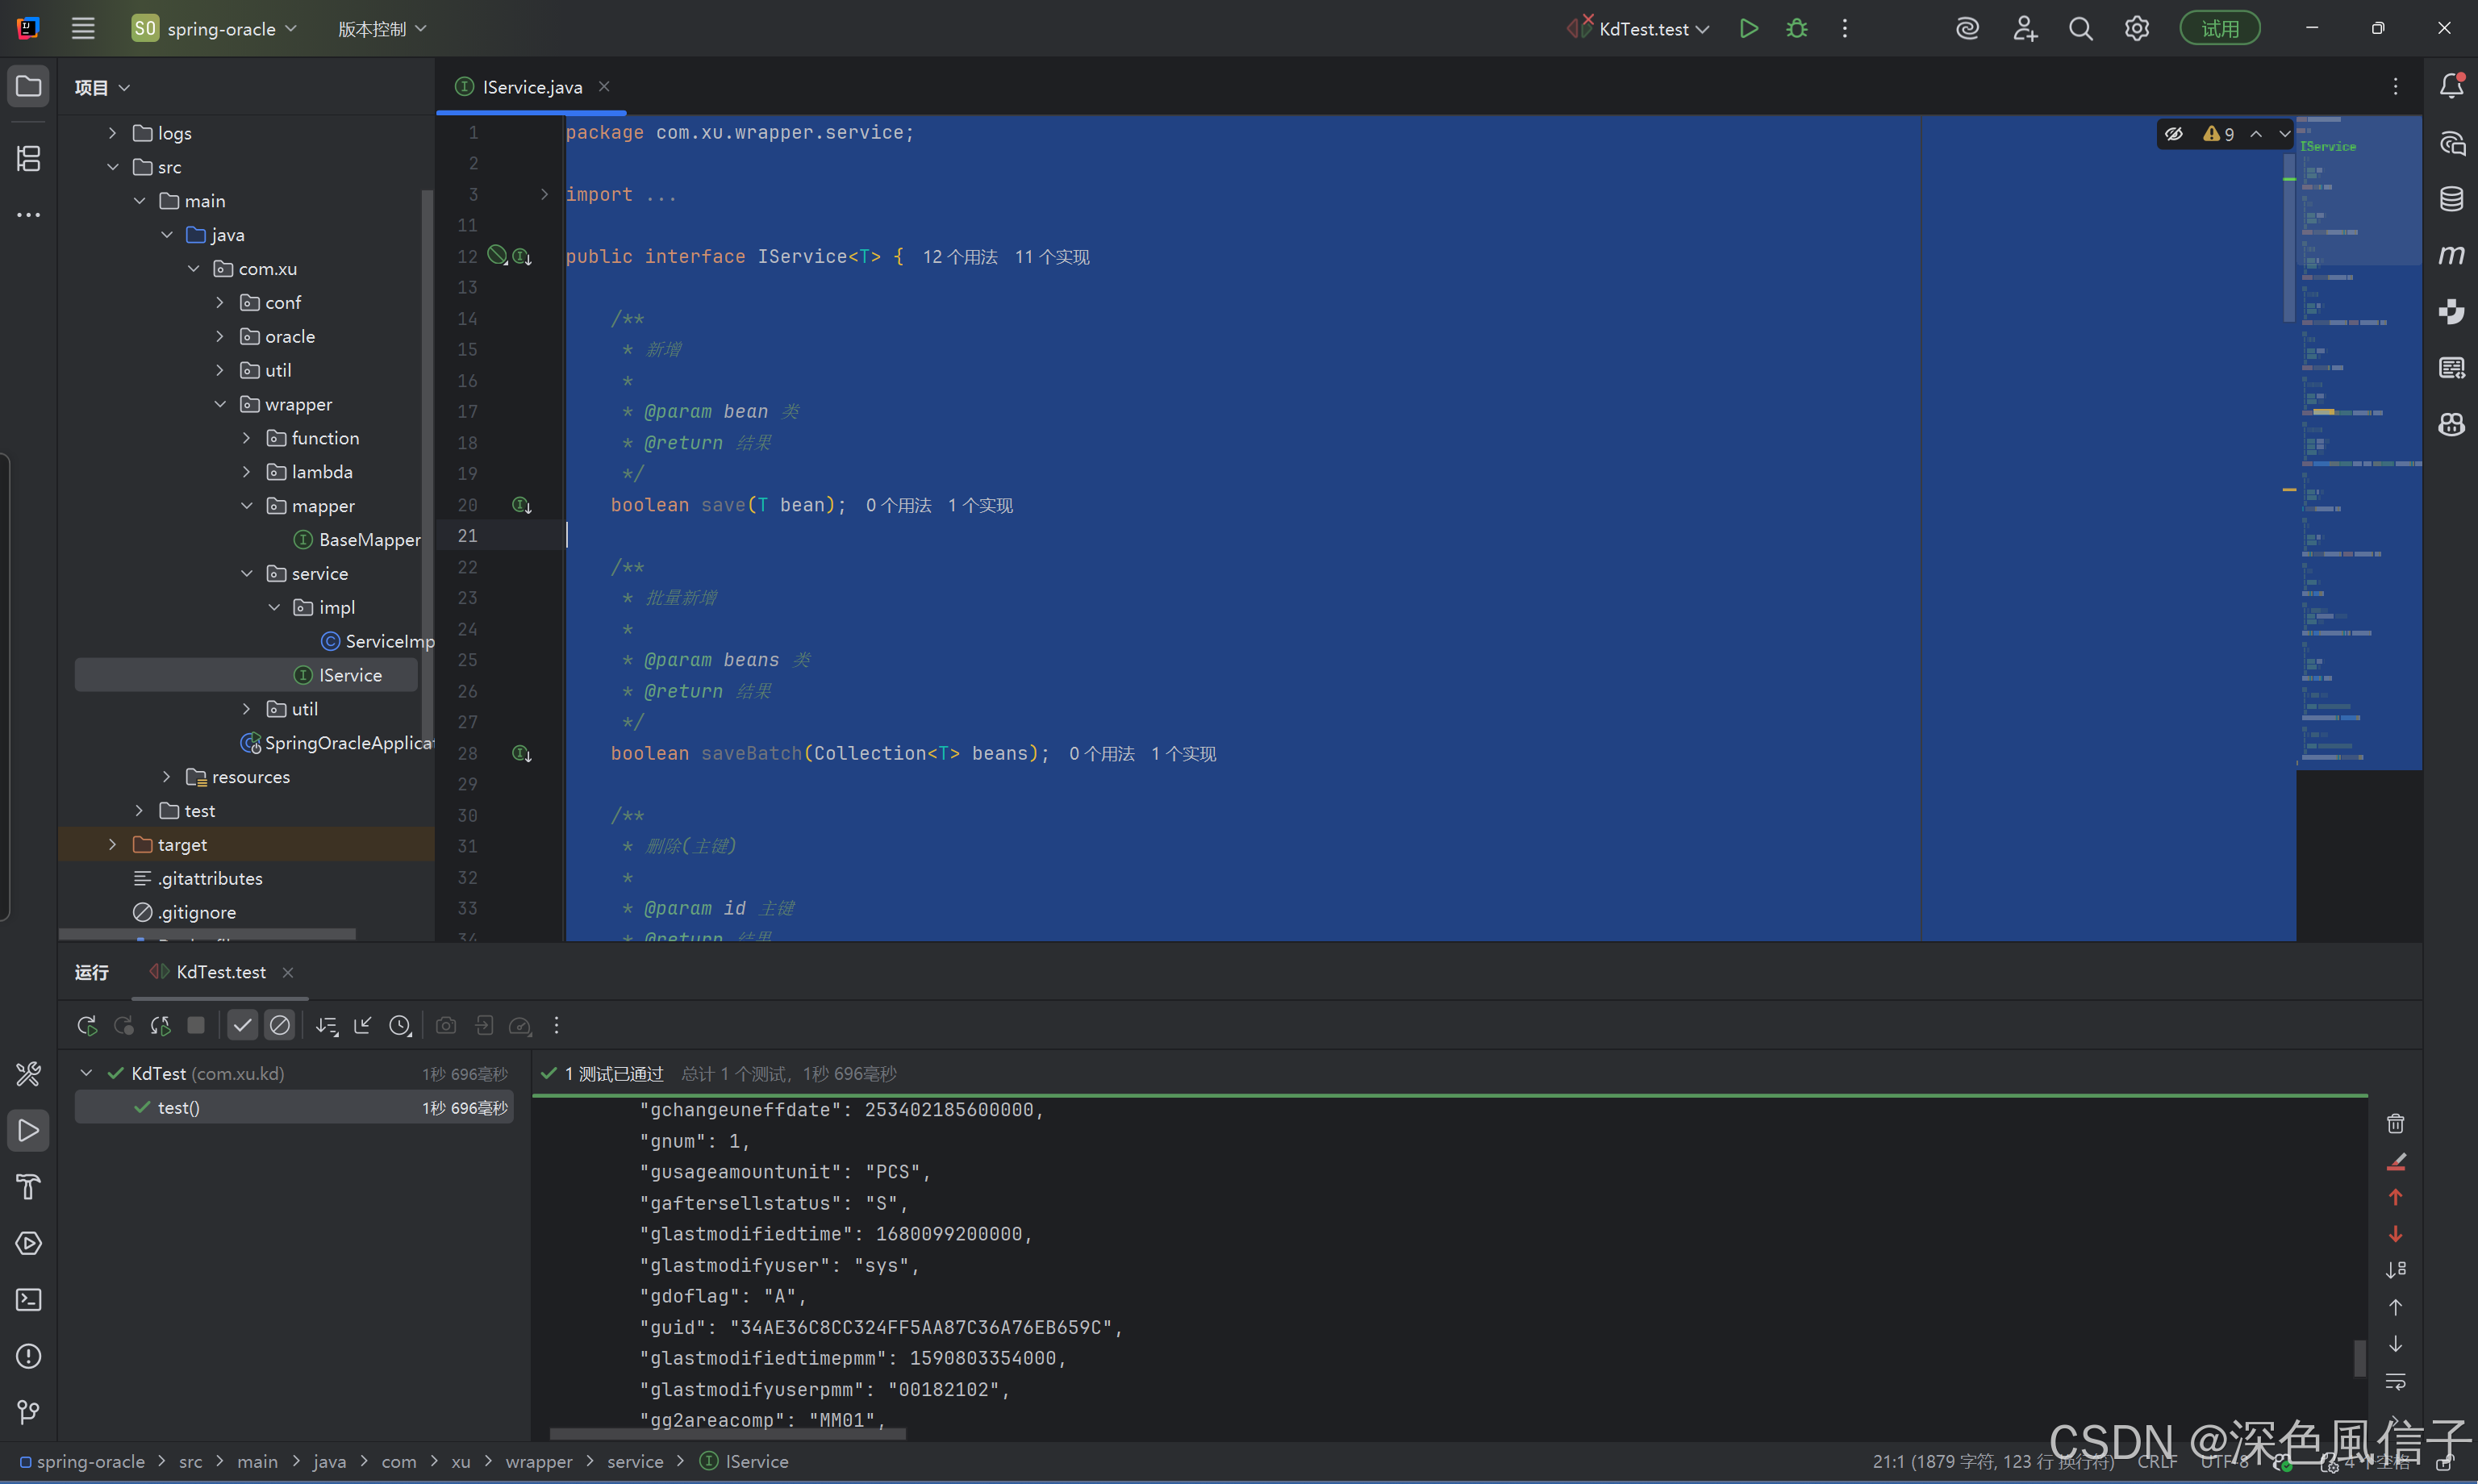The height and width of the screenshot is (1484, 2478).
Task: Open Search Everywhere magnifier icon
Action: click(2080, 28)
